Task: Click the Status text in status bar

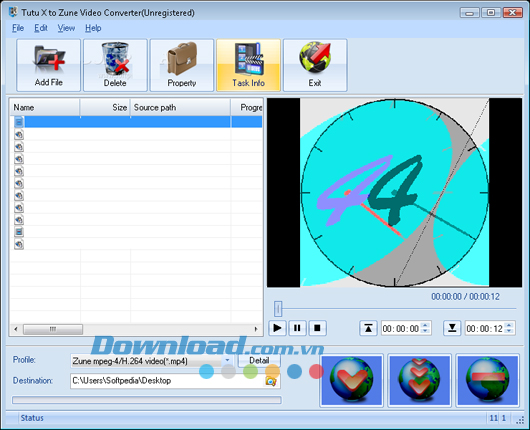Action: point(32,418)
